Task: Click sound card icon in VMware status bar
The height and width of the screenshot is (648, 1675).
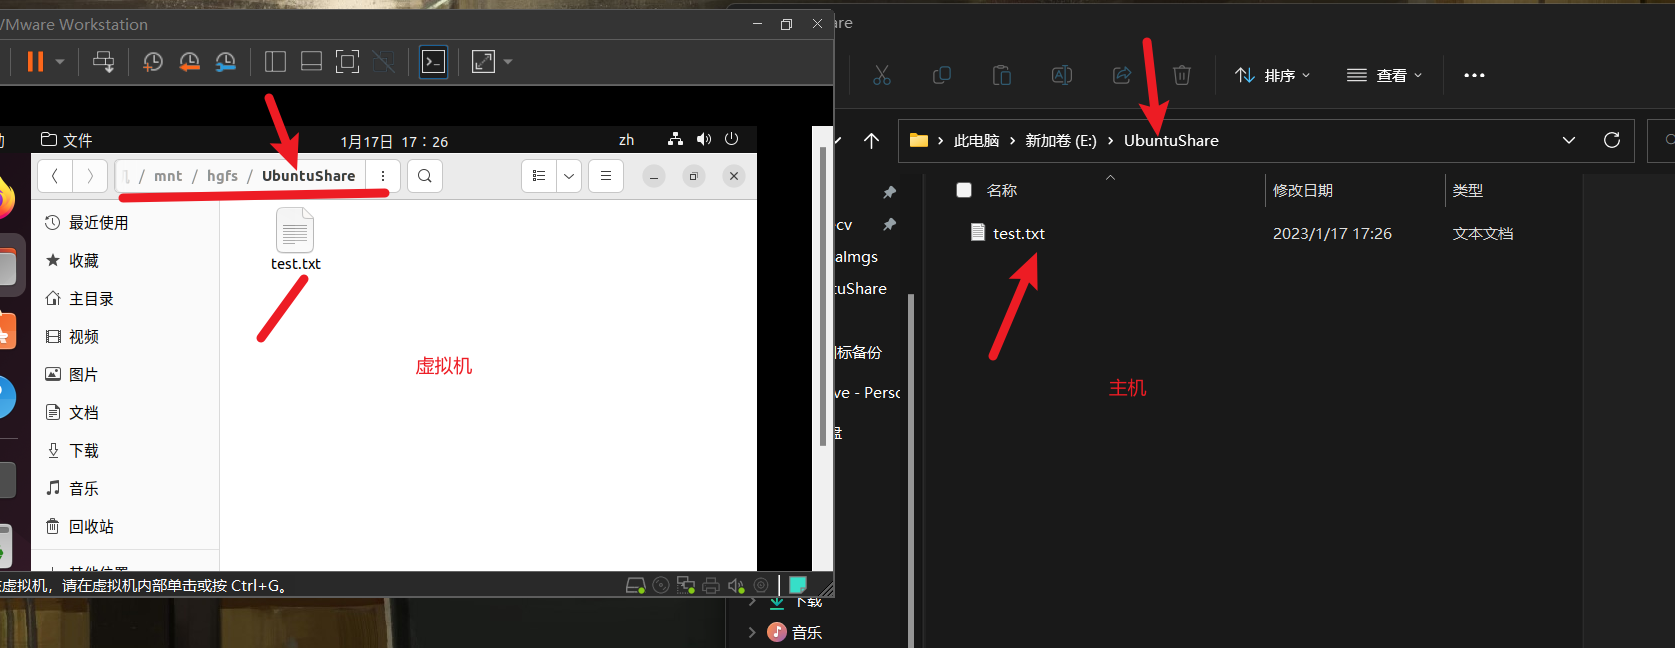Action: pyautogui.click(x=737, y=586)
